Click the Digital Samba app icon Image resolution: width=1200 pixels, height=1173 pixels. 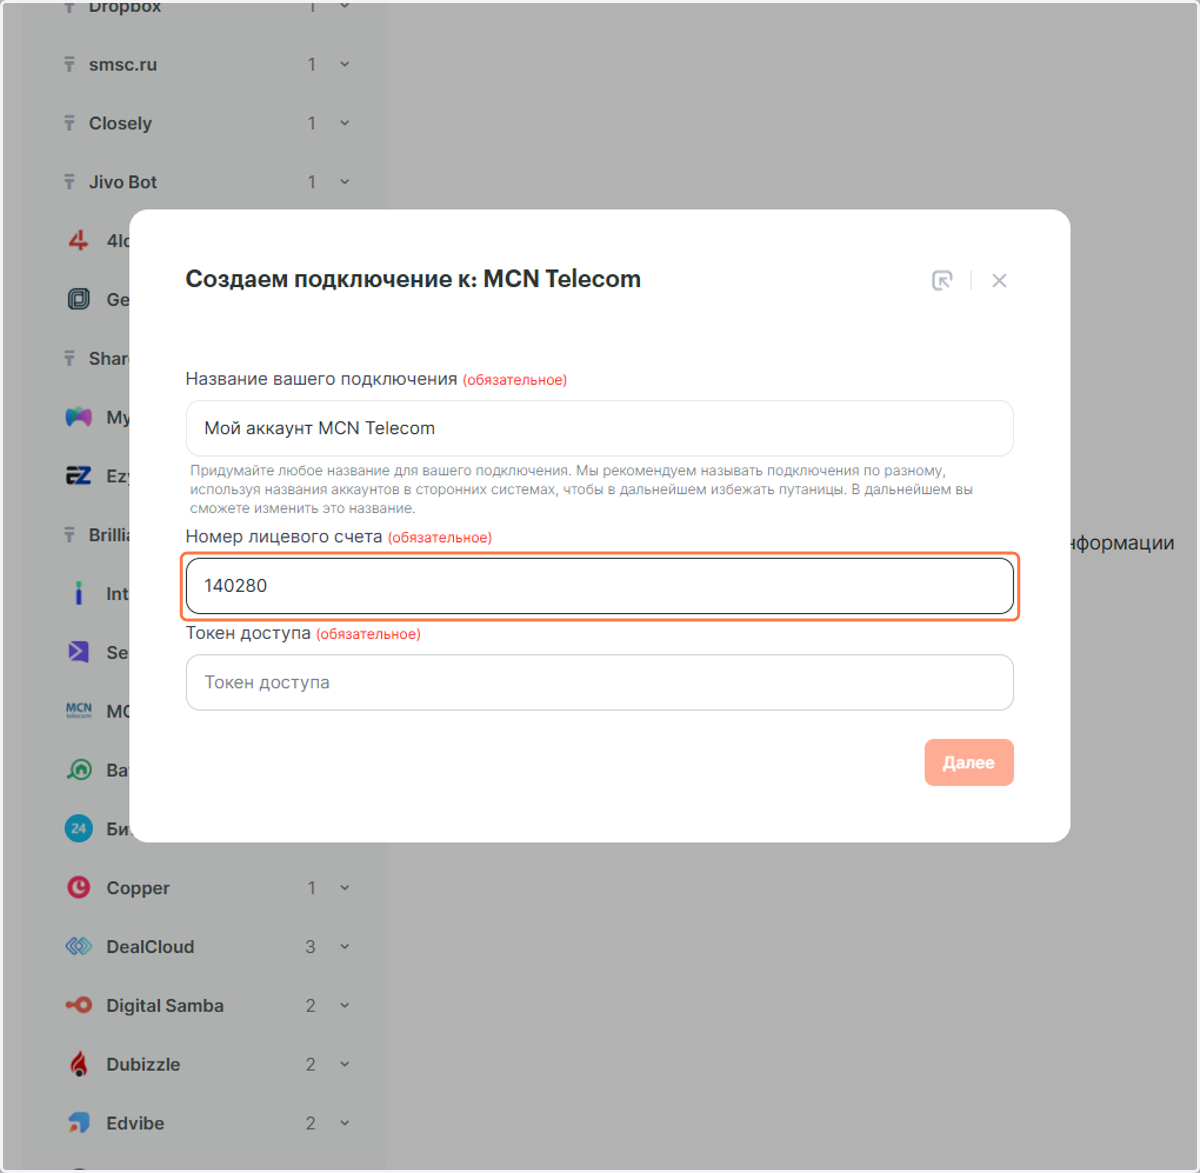click(79, 1005)
